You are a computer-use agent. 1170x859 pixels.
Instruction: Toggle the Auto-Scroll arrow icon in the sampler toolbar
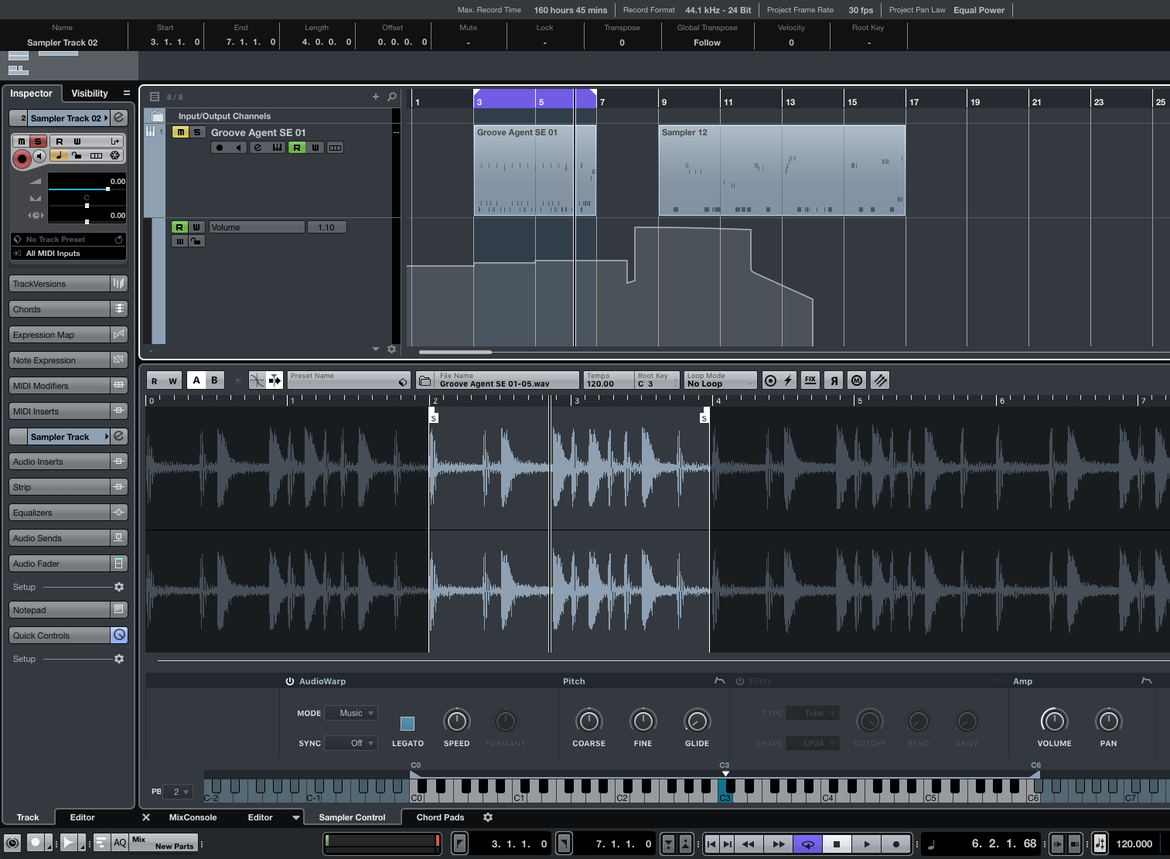[x=275, y=381]
